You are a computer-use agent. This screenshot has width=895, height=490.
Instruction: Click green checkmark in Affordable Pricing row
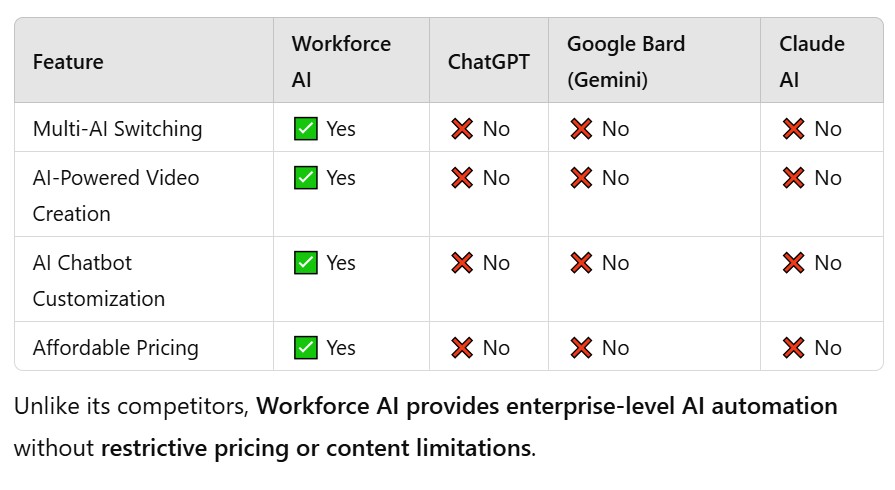(x=305, y=348)
